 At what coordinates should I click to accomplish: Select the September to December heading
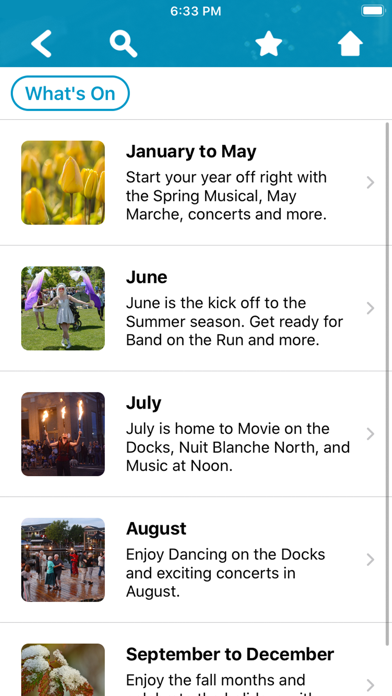click(x=230, y=654)
